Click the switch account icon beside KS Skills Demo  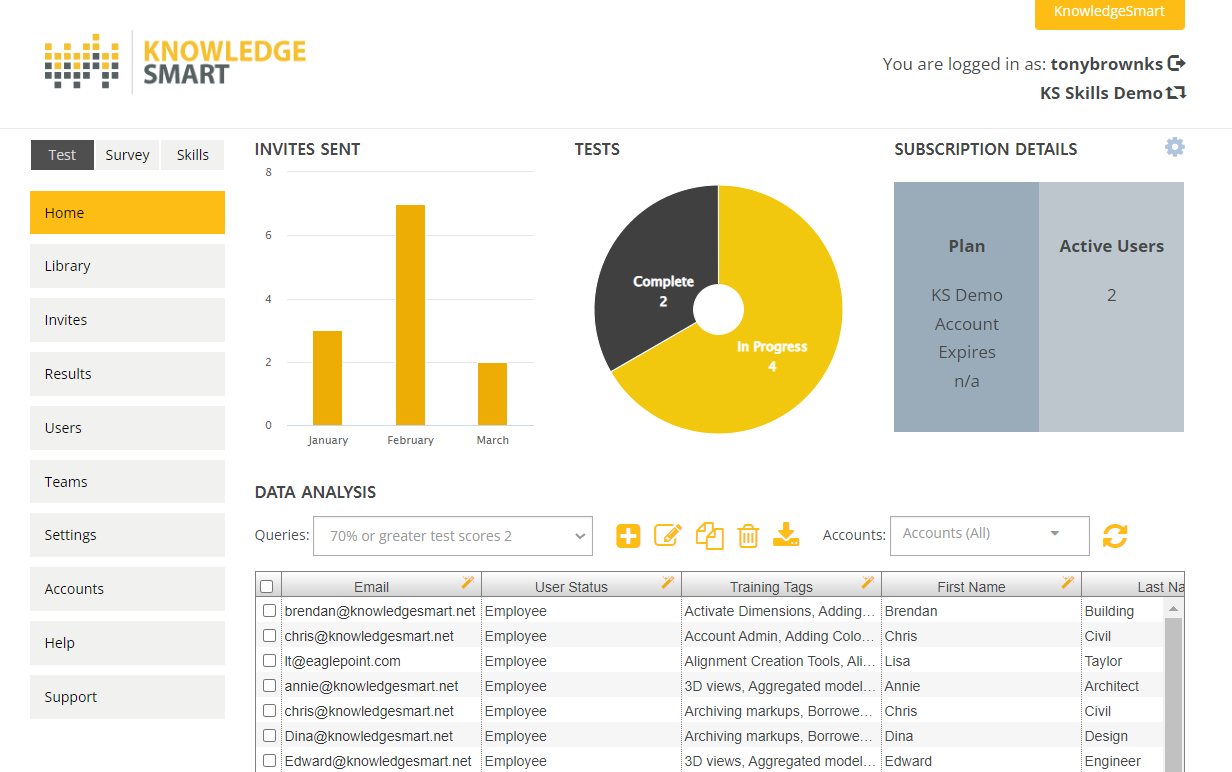1177,93
